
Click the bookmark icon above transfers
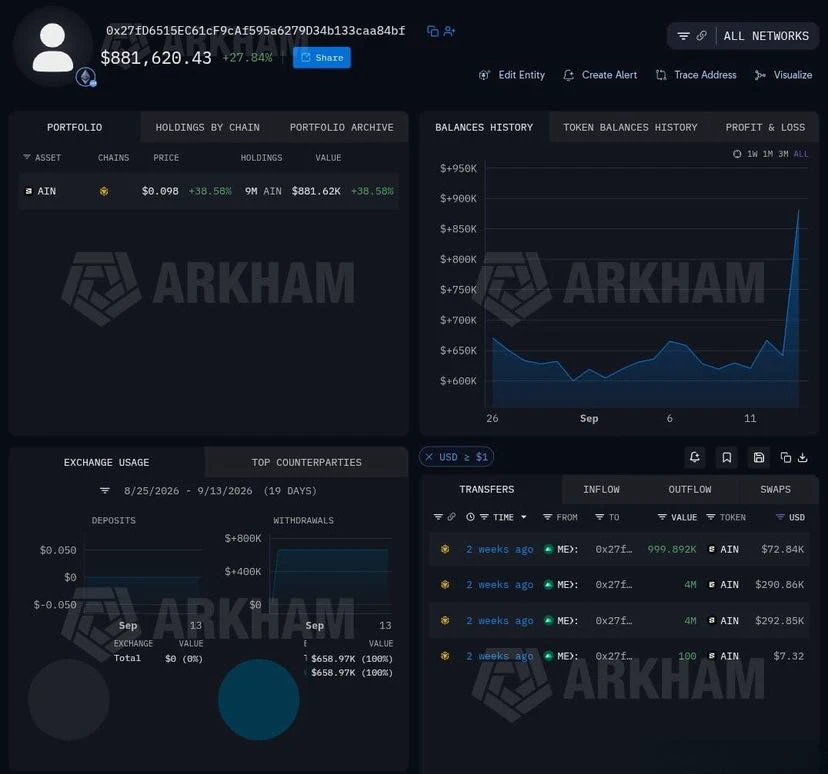[727, 457]
